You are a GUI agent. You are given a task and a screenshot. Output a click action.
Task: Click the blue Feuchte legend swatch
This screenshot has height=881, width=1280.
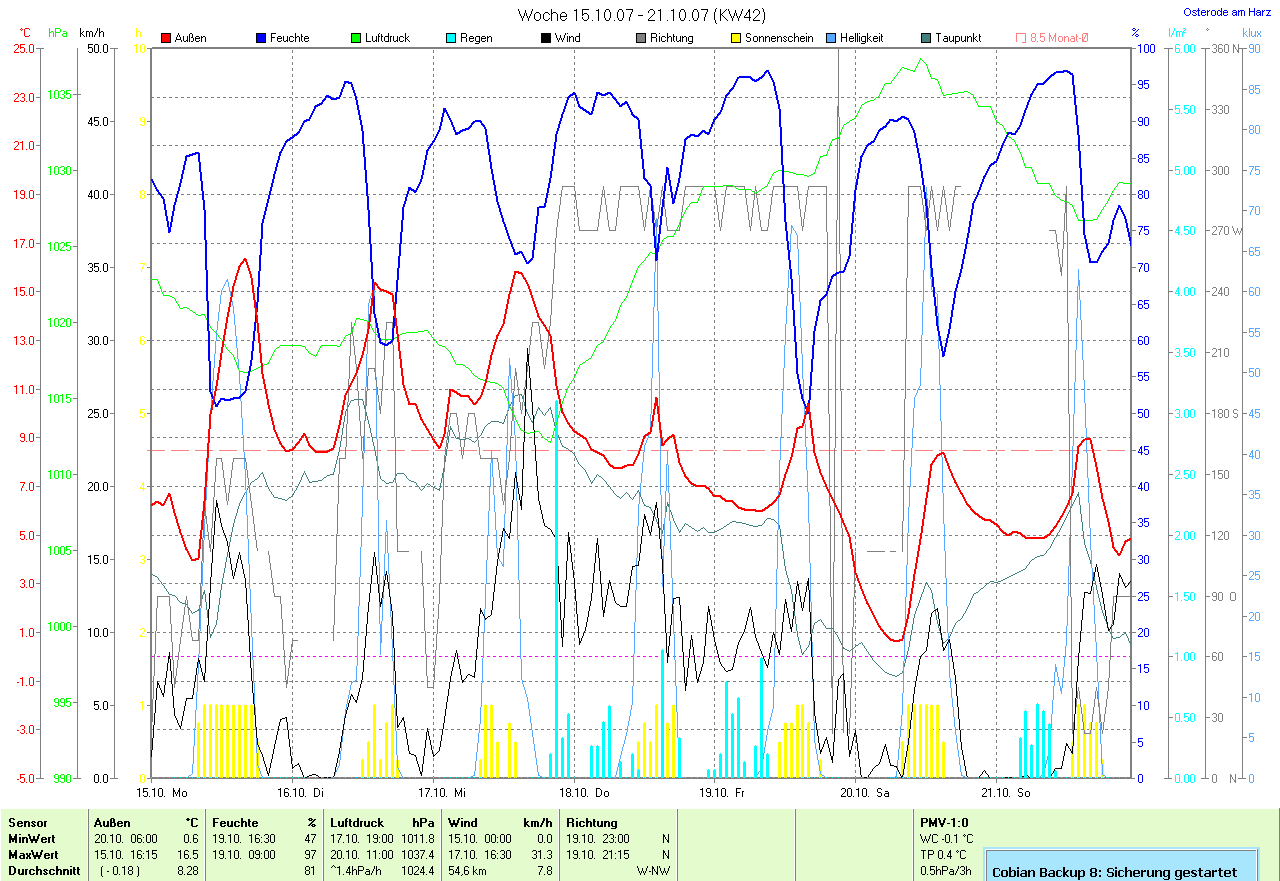[261, 38]
